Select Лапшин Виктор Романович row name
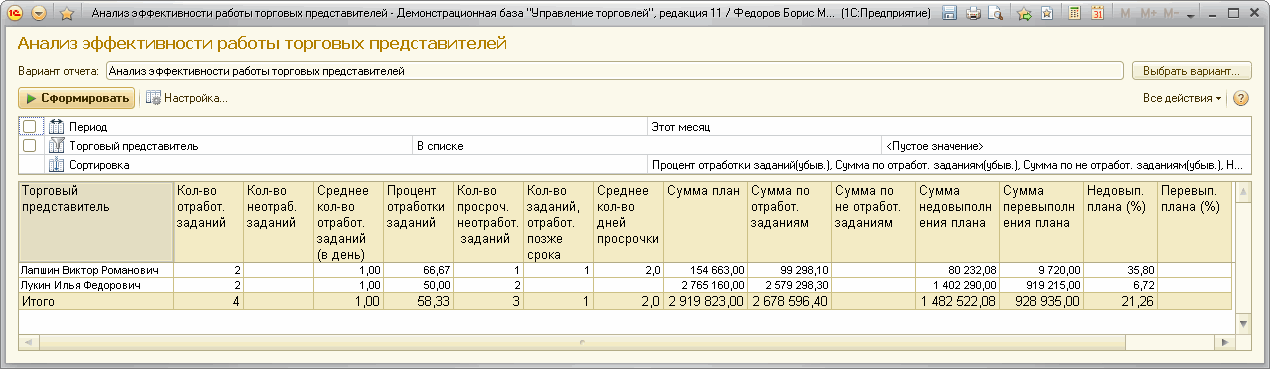1270x369 pixels. (96, 270)
